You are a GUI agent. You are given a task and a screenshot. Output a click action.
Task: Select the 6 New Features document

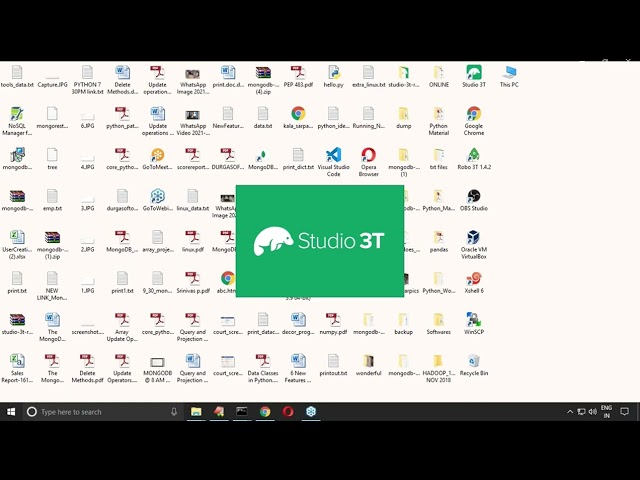[298, 368]
